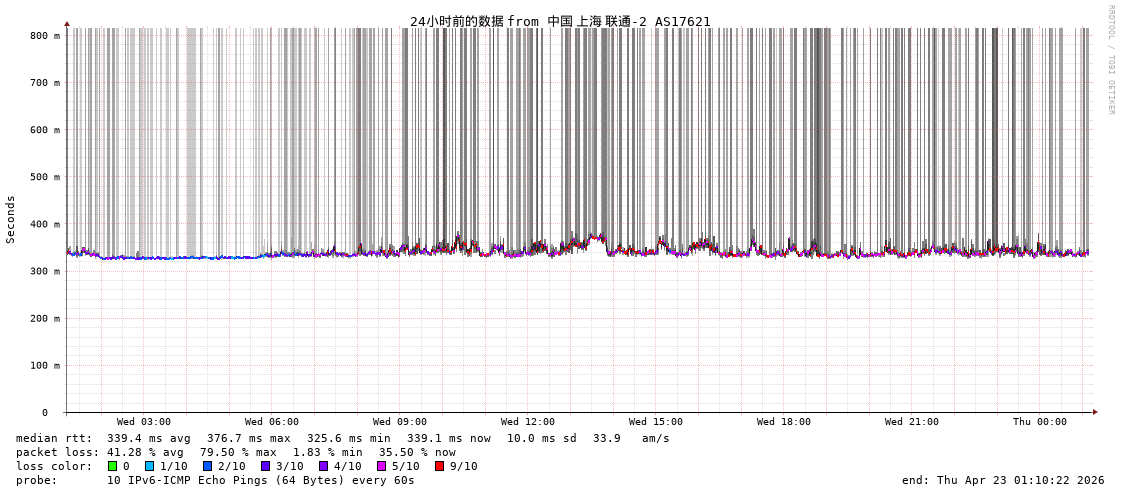1121x494 pixels.
Task: Click the 800 m y-axis tick label
Action: [45, 36]
